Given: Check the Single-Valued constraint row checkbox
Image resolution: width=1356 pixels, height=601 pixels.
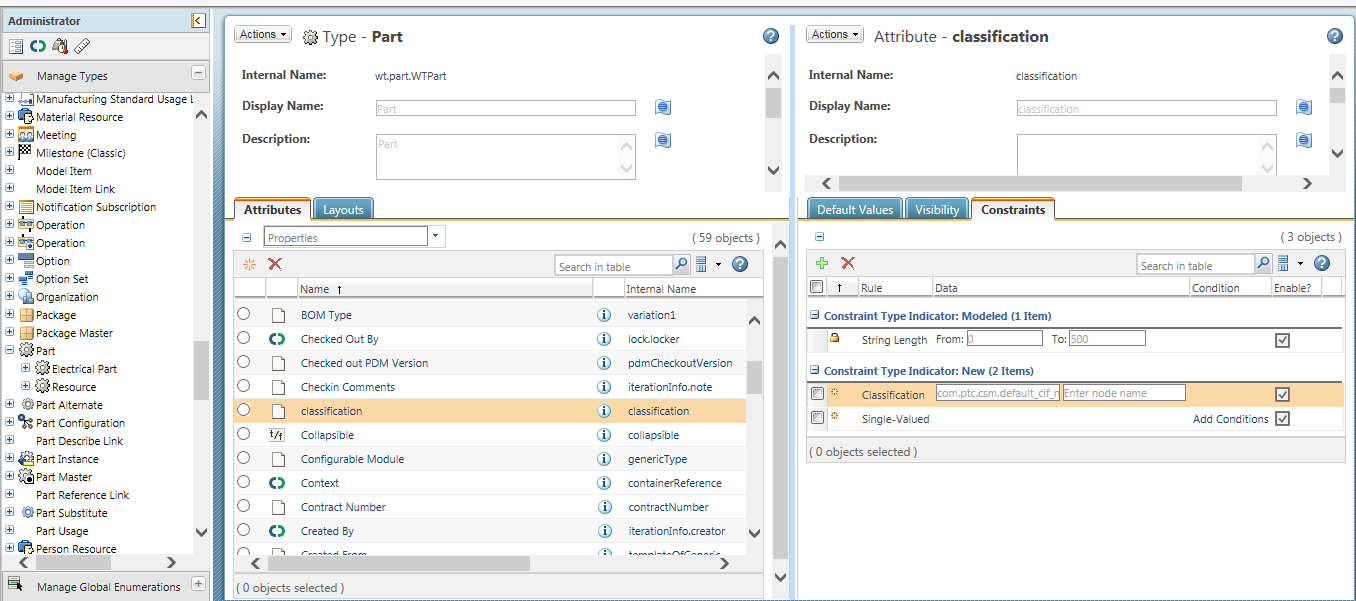Looking at the screenshot, I should 817,418.
